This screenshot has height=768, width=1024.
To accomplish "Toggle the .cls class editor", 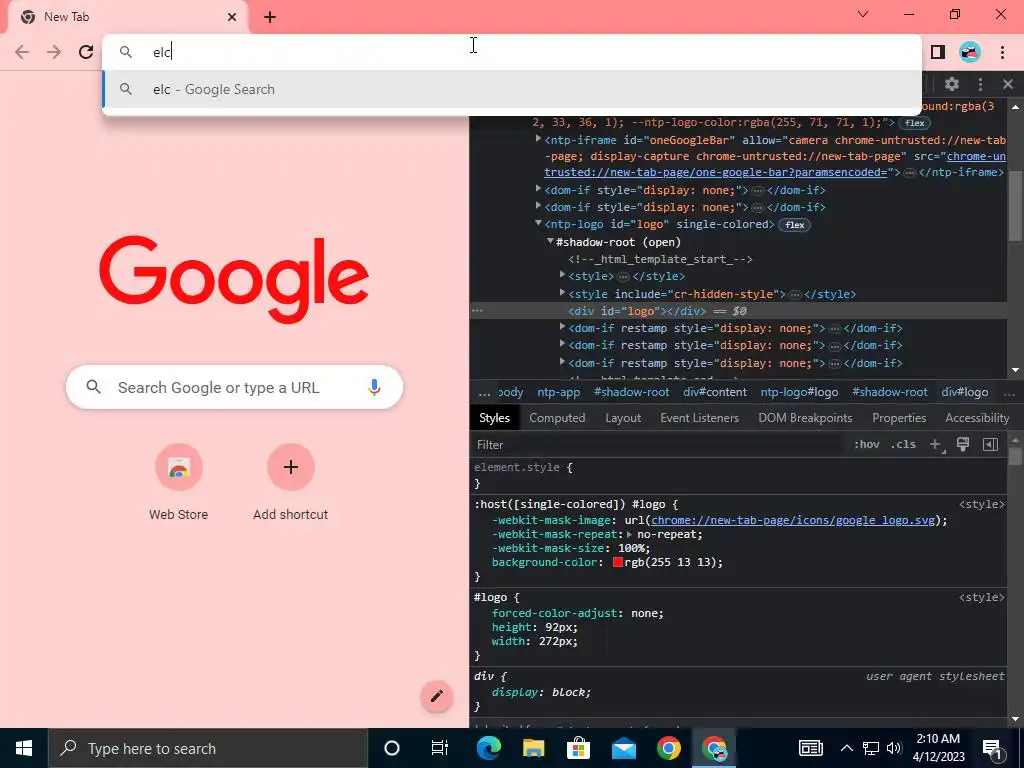I will (x=903, y=445).
